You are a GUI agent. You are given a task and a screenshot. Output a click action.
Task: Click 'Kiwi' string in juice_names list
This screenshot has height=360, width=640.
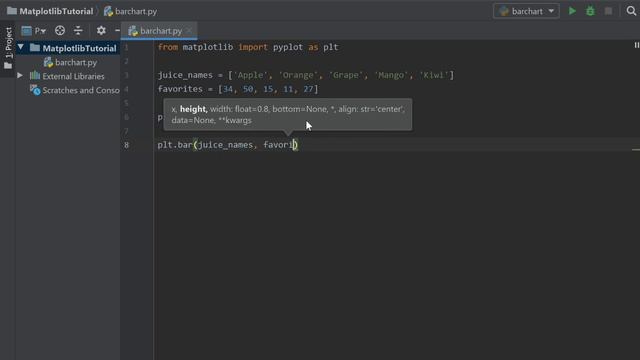pos(434,75)
